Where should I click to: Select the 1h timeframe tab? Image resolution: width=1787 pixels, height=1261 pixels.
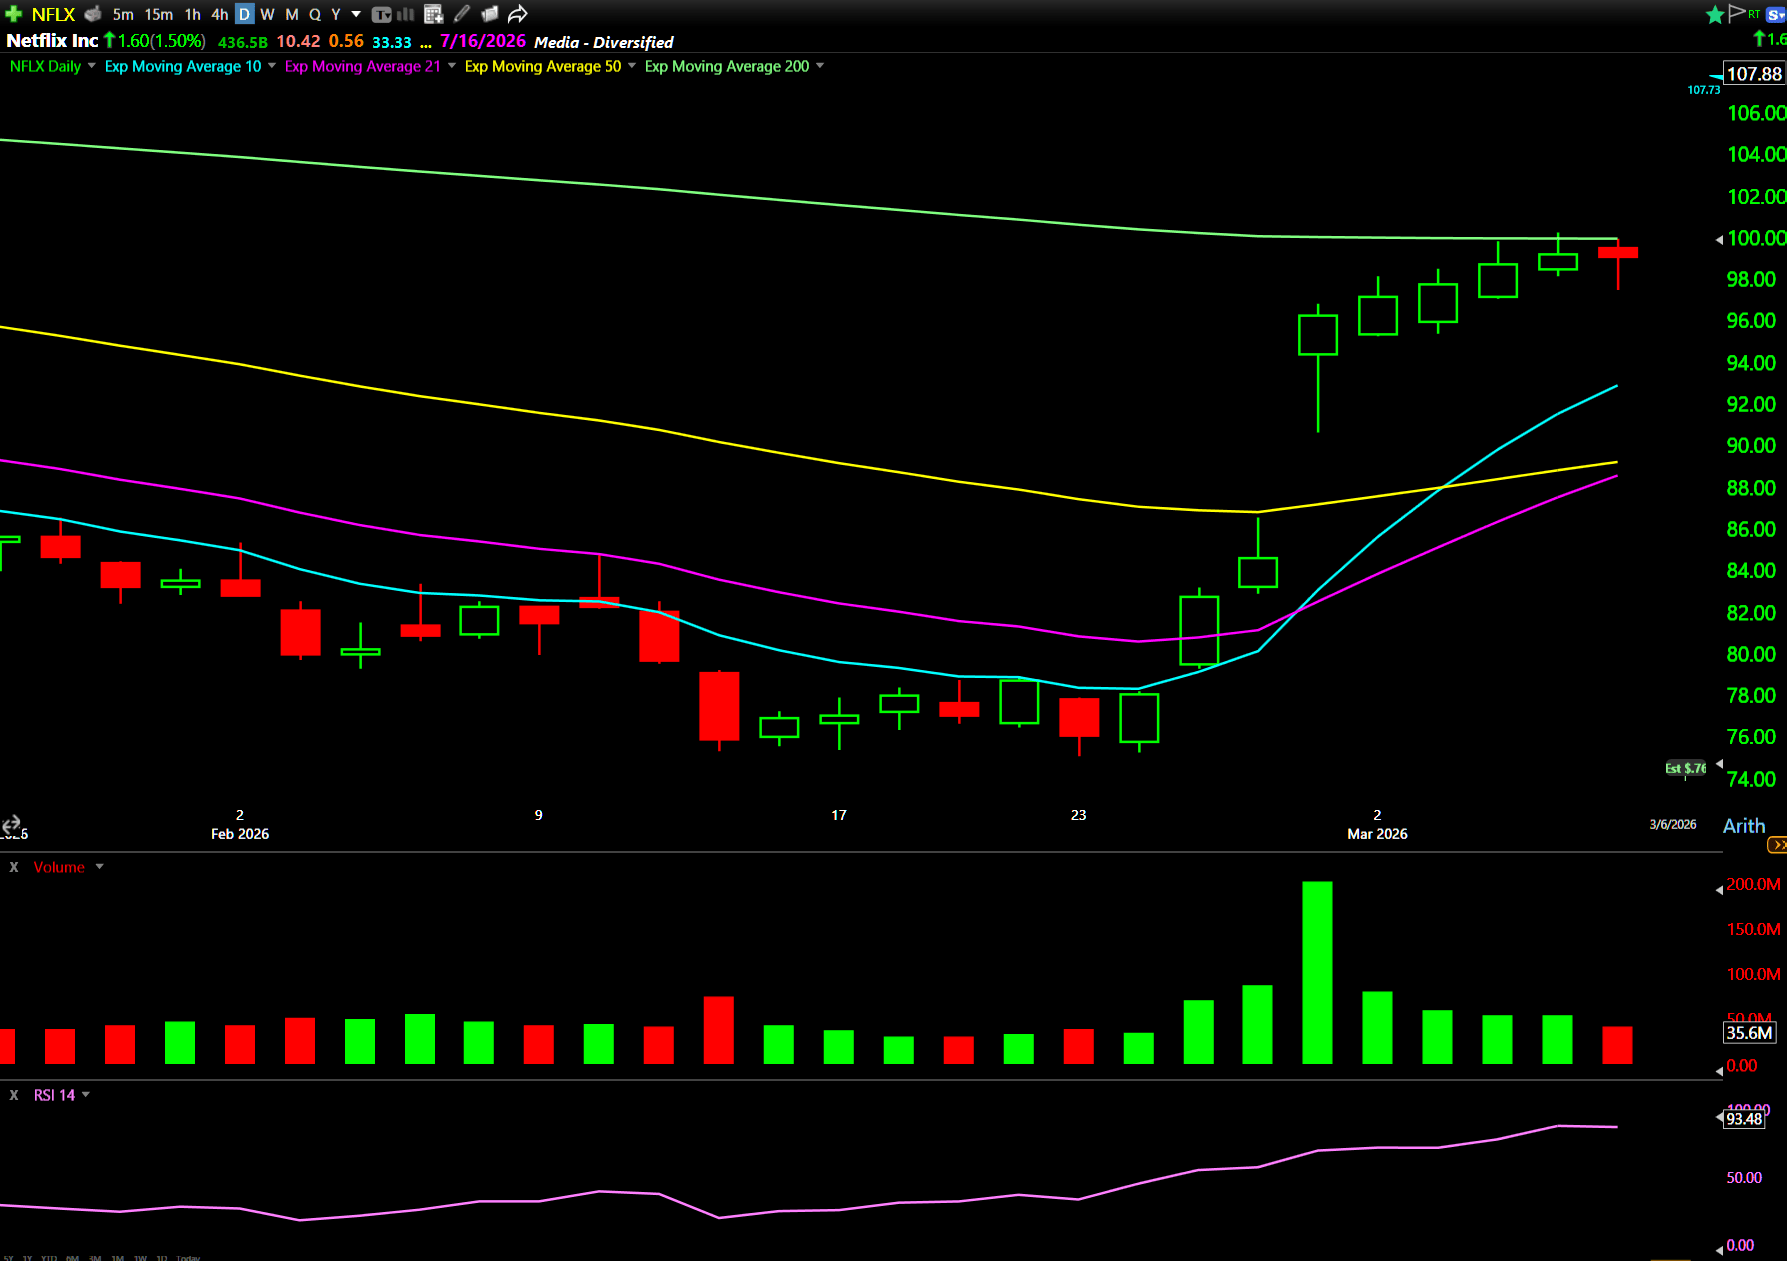(192, 14)
